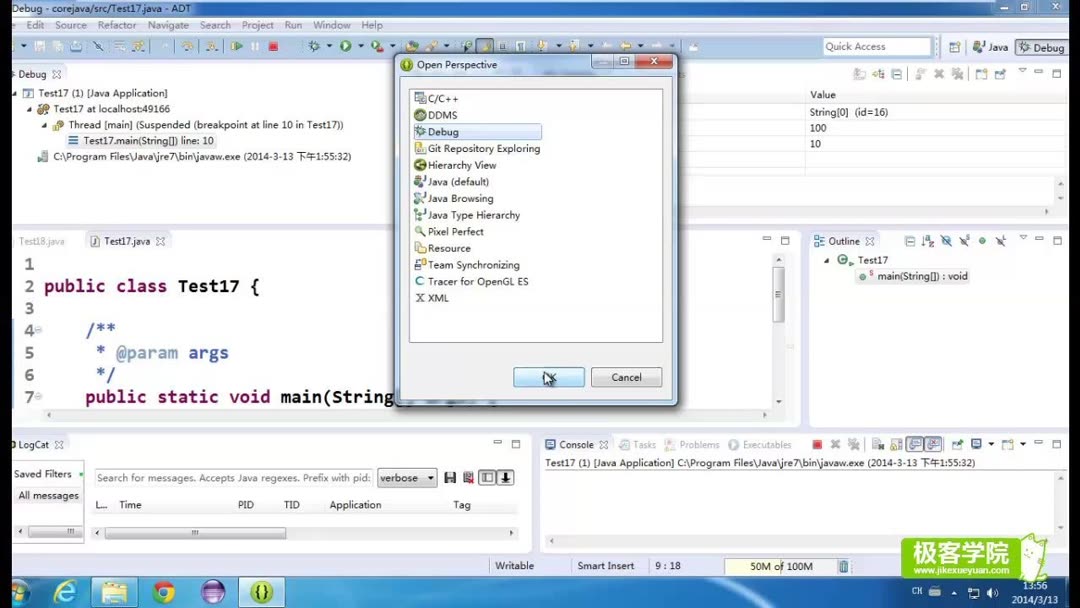Collapse the Test17 node in Outline
This screenshot has width=1080, height=608.
click(x=826, y=259)
